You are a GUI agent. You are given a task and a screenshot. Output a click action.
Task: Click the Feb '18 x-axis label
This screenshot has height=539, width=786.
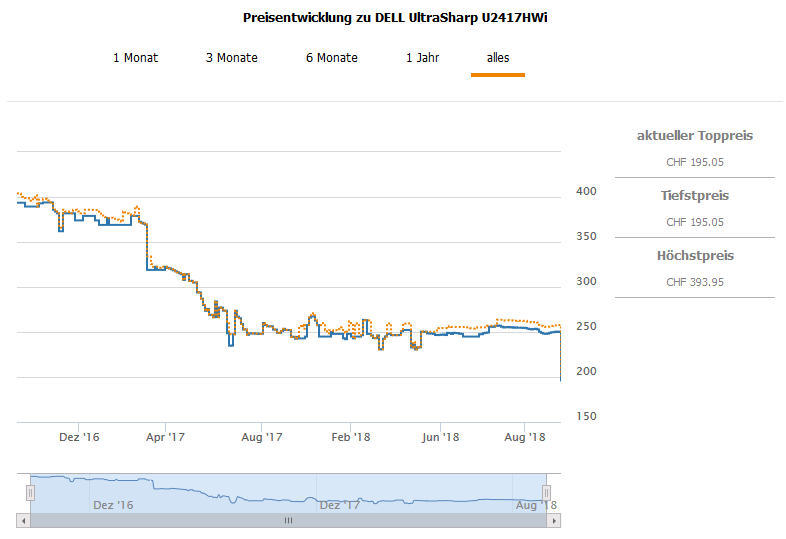[351, 437]
